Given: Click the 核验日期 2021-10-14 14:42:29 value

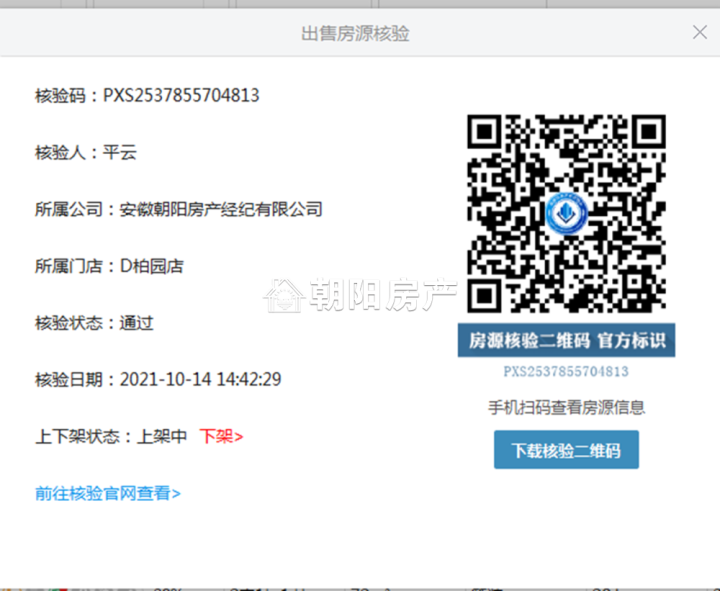Looking at the screenshot, I should pyautogui.click(x=200, y=380).
